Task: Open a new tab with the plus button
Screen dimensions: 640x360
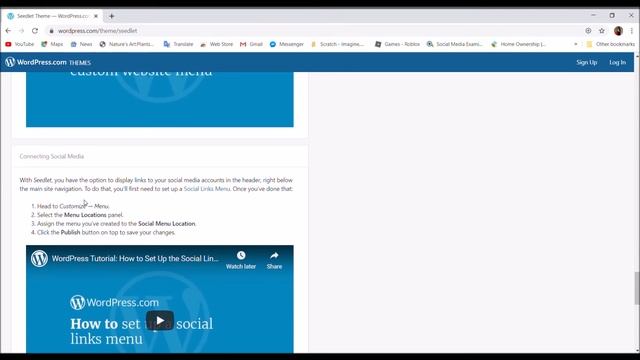Action: [111, 16]
